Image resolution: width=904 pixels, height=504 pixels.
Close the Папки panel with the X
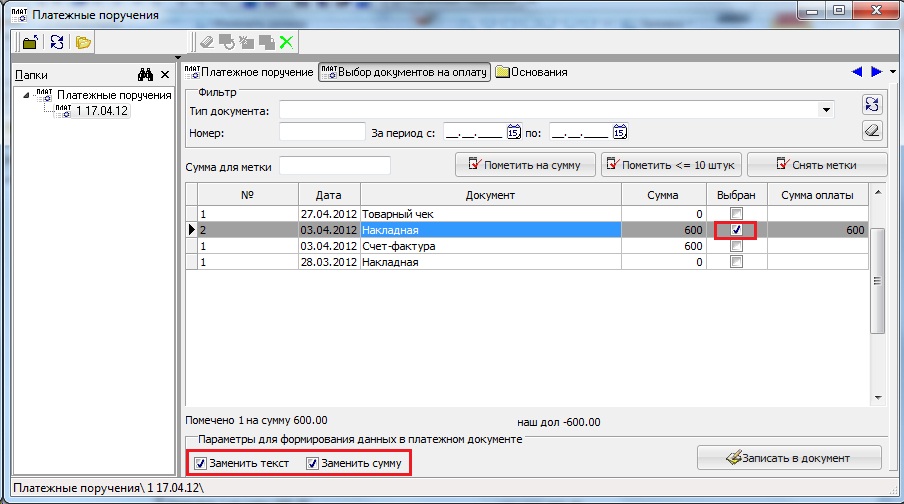coord(165,74)
